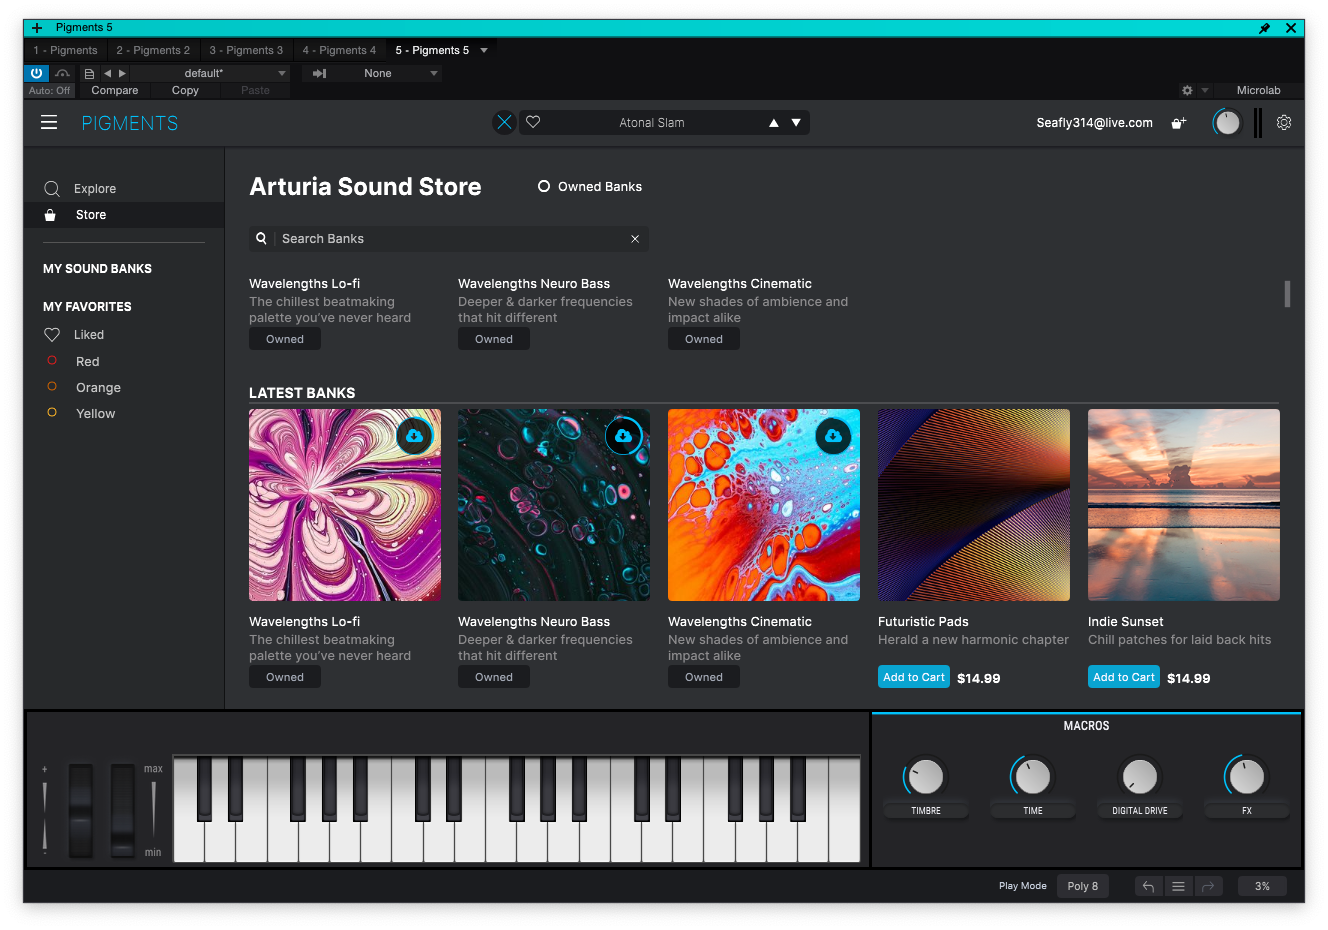Click the Seafly314@live.com account label

[x=1094, y=123]
